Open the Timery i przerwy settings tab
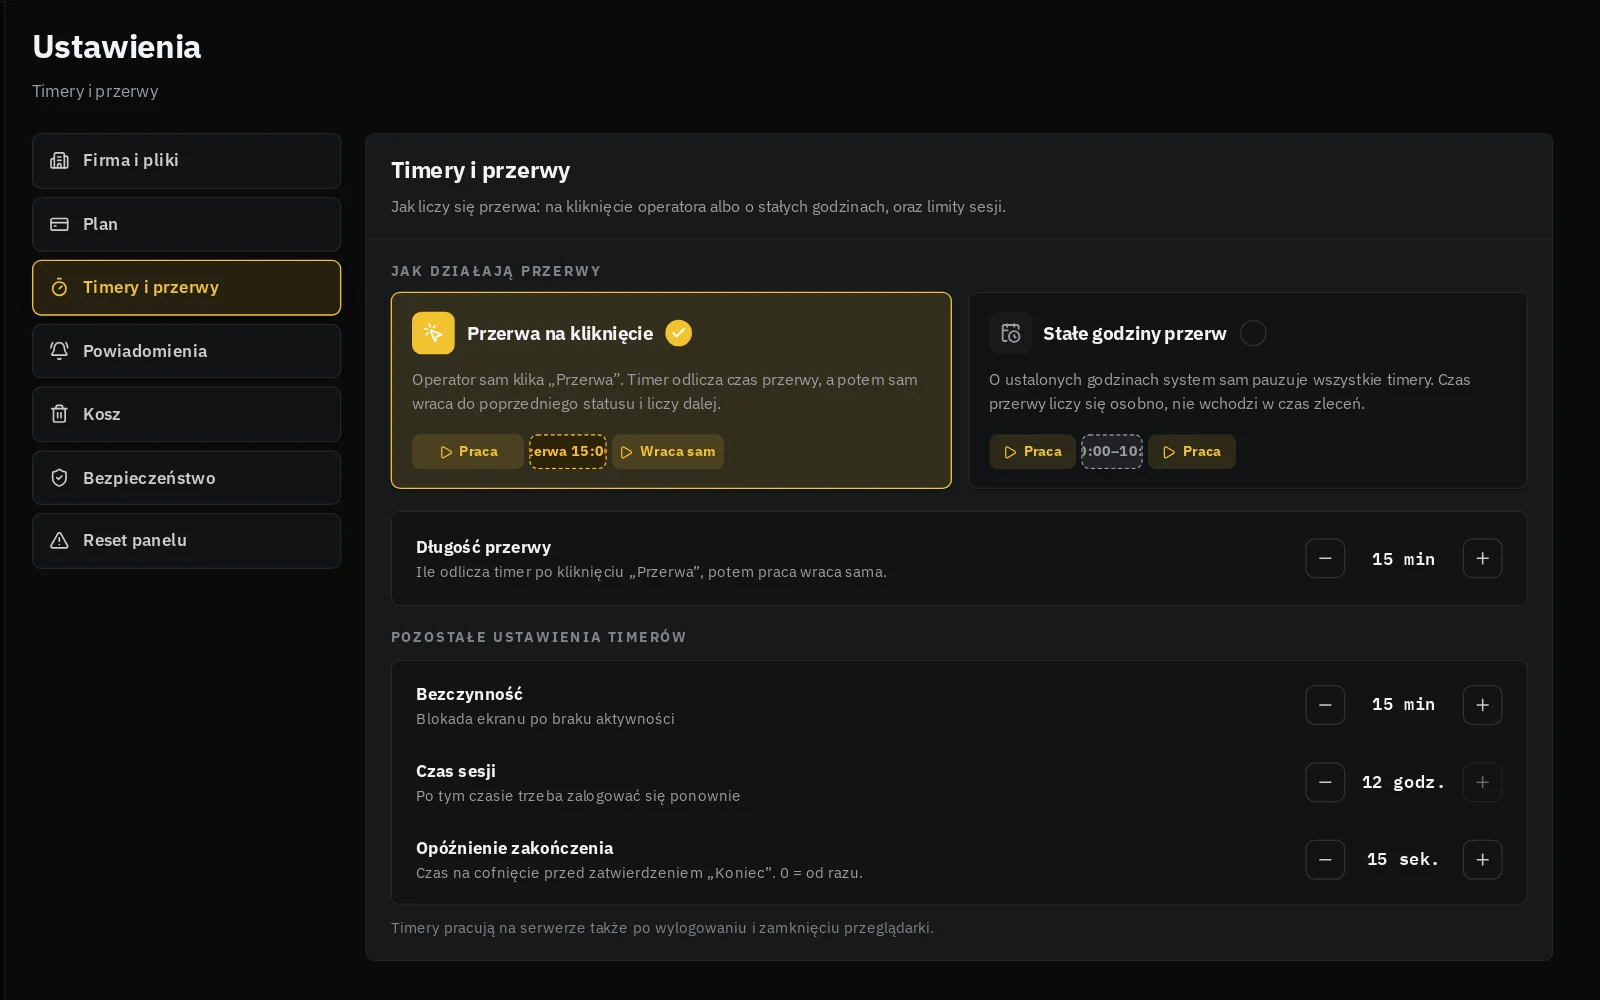 pyautogui.click(x=186, y=288)
